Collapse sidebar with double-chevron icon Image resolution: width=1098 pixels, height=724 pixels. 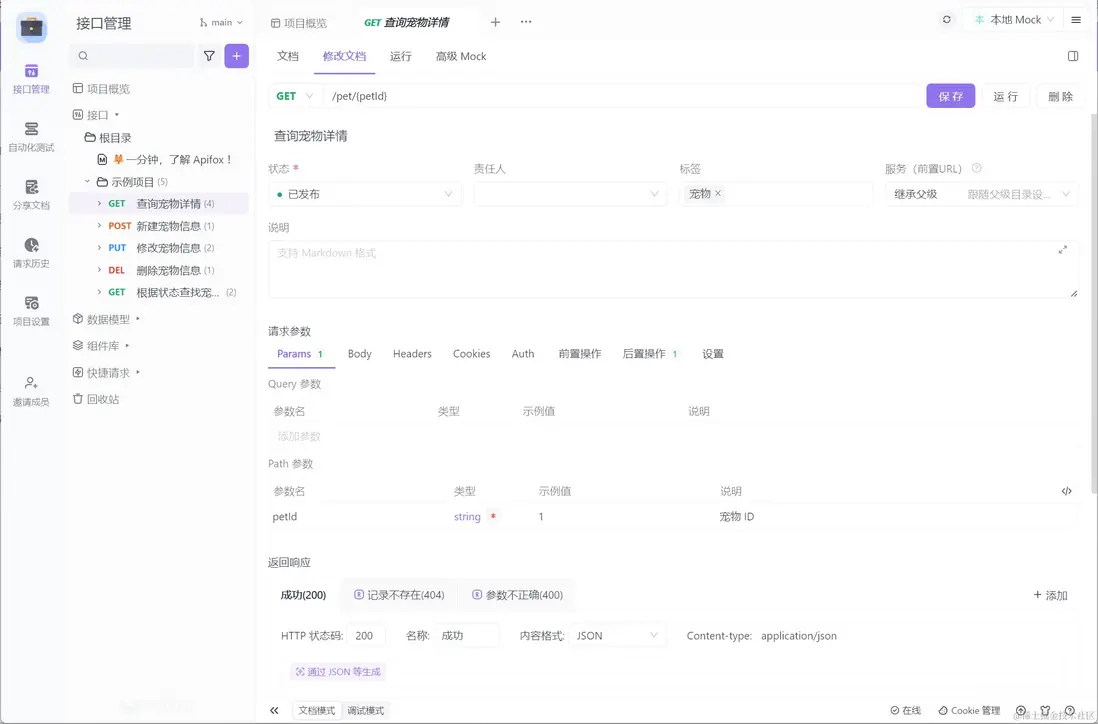tap(274, 710)
